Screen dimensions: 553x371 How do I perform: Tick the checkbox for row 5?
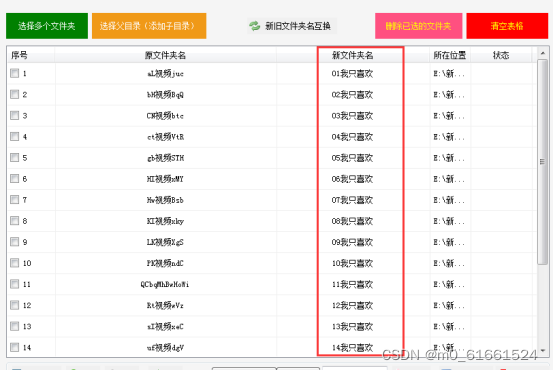point(14,158)
